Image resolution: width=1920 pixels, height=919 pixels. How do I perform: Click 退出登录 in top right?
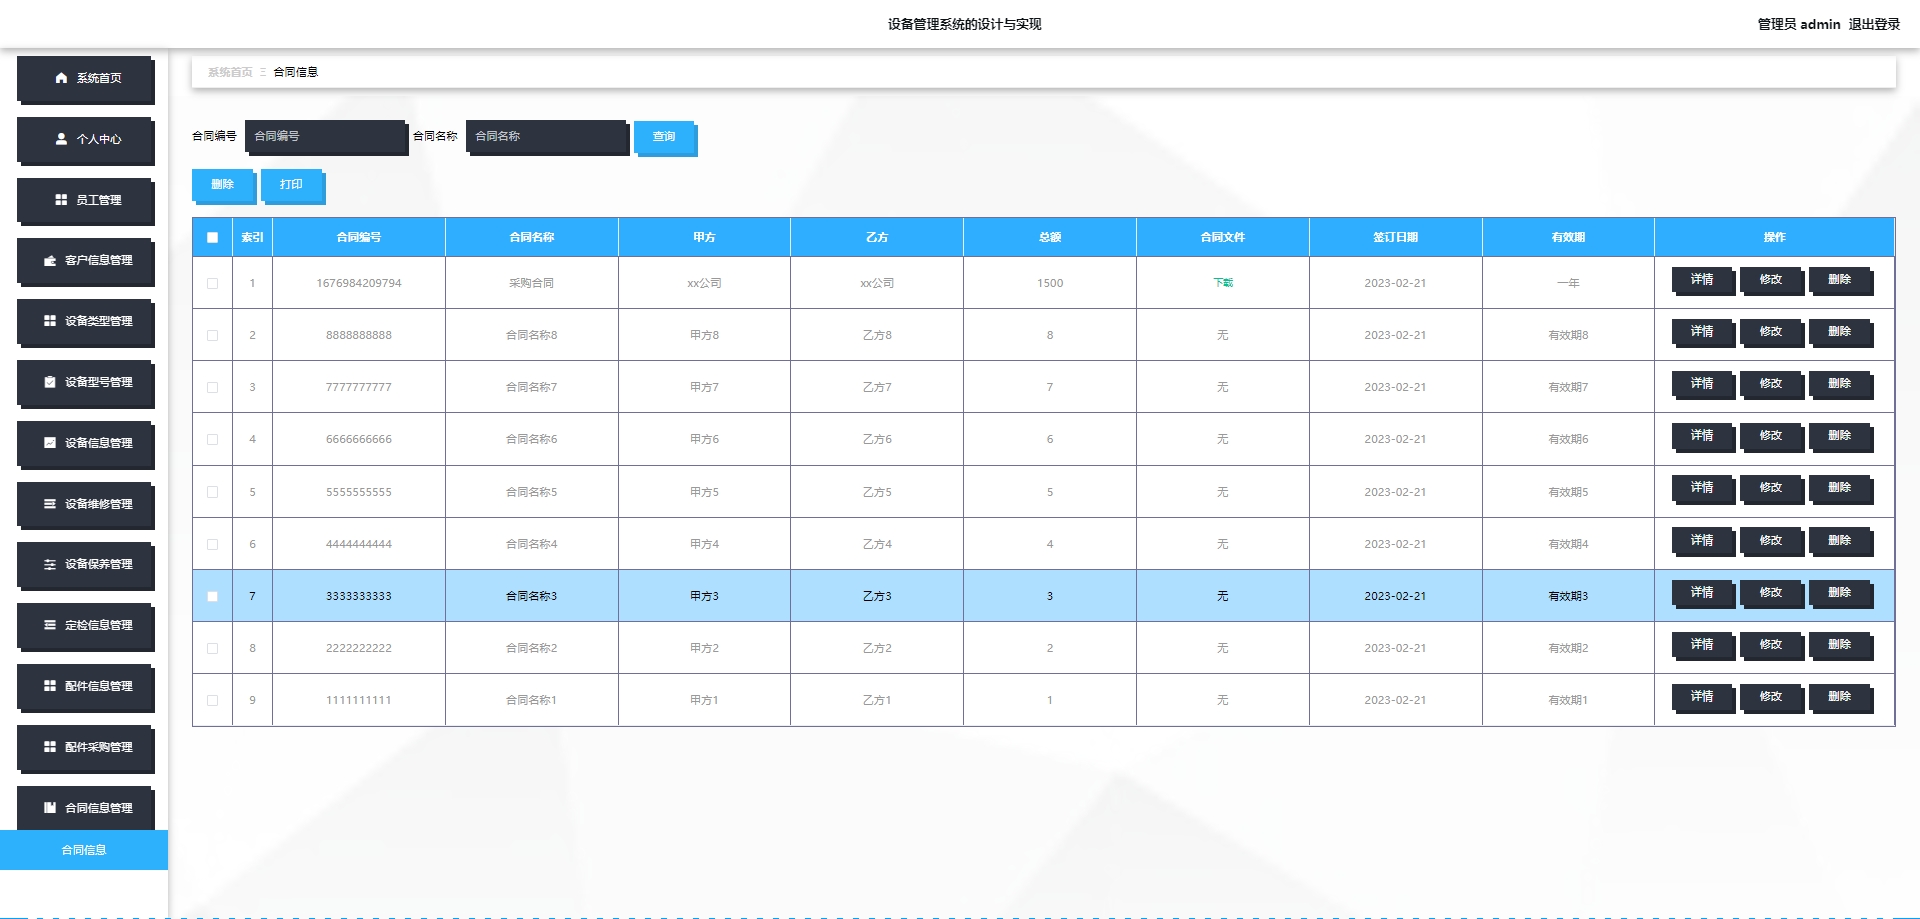[1874, 24]
